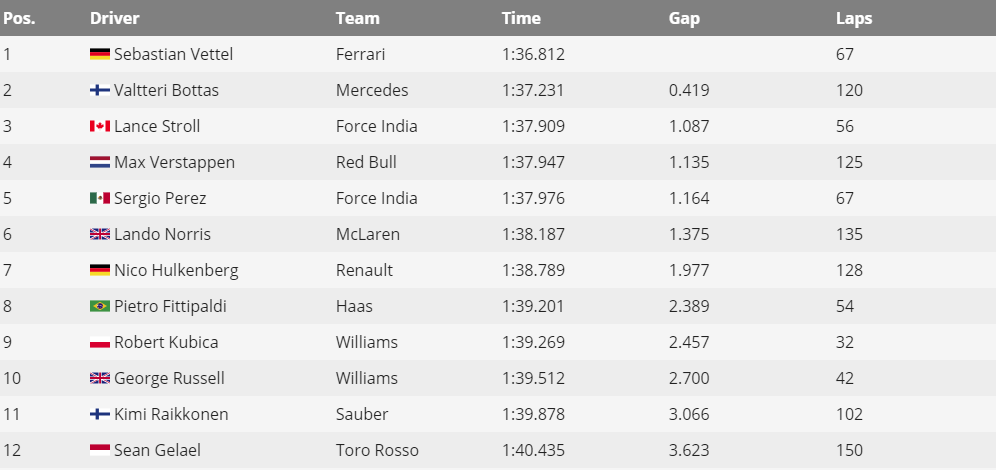This screenshot has width=996, height=470.
Task: Click the Brazilian flag by Pietro Fittipaldi
Action: (100, 306)
